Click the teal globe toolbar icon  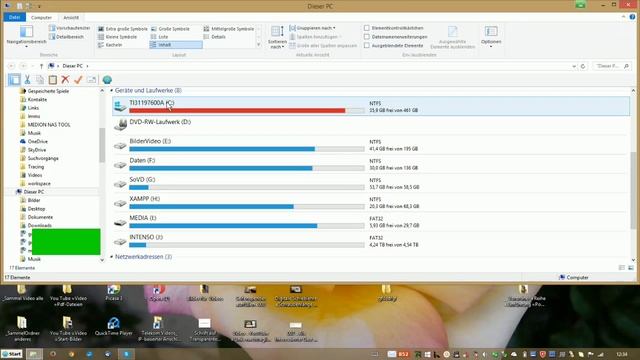[x=107, y=80]
